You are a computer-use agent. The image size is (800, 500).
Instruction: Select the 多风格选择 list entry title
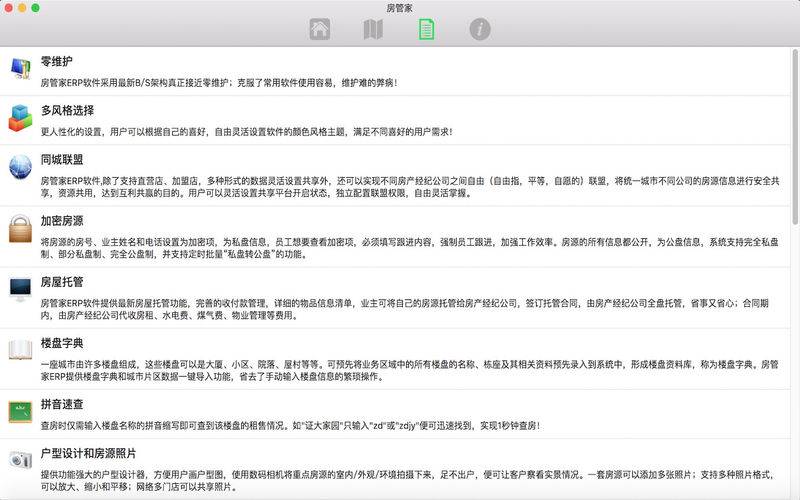tap(67, 111)
